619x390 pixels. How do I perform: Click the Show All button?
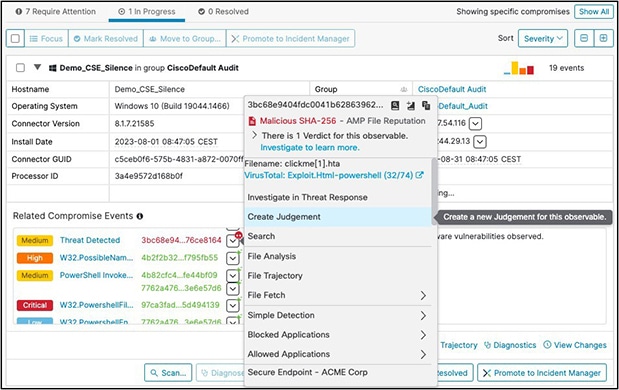point(594,12)
